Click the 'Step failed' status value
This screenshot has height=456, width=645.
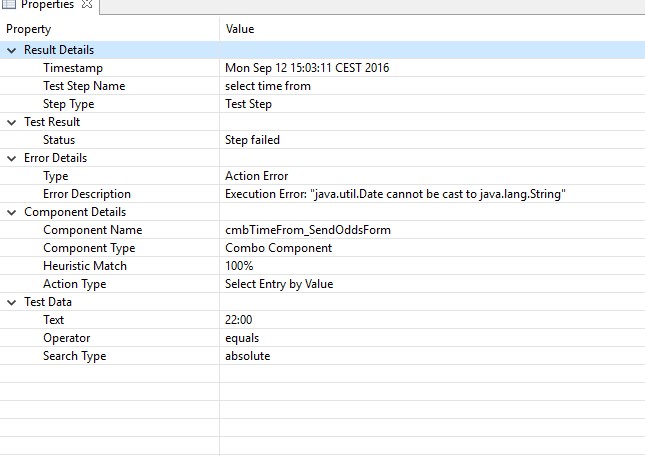click(252, 140)
